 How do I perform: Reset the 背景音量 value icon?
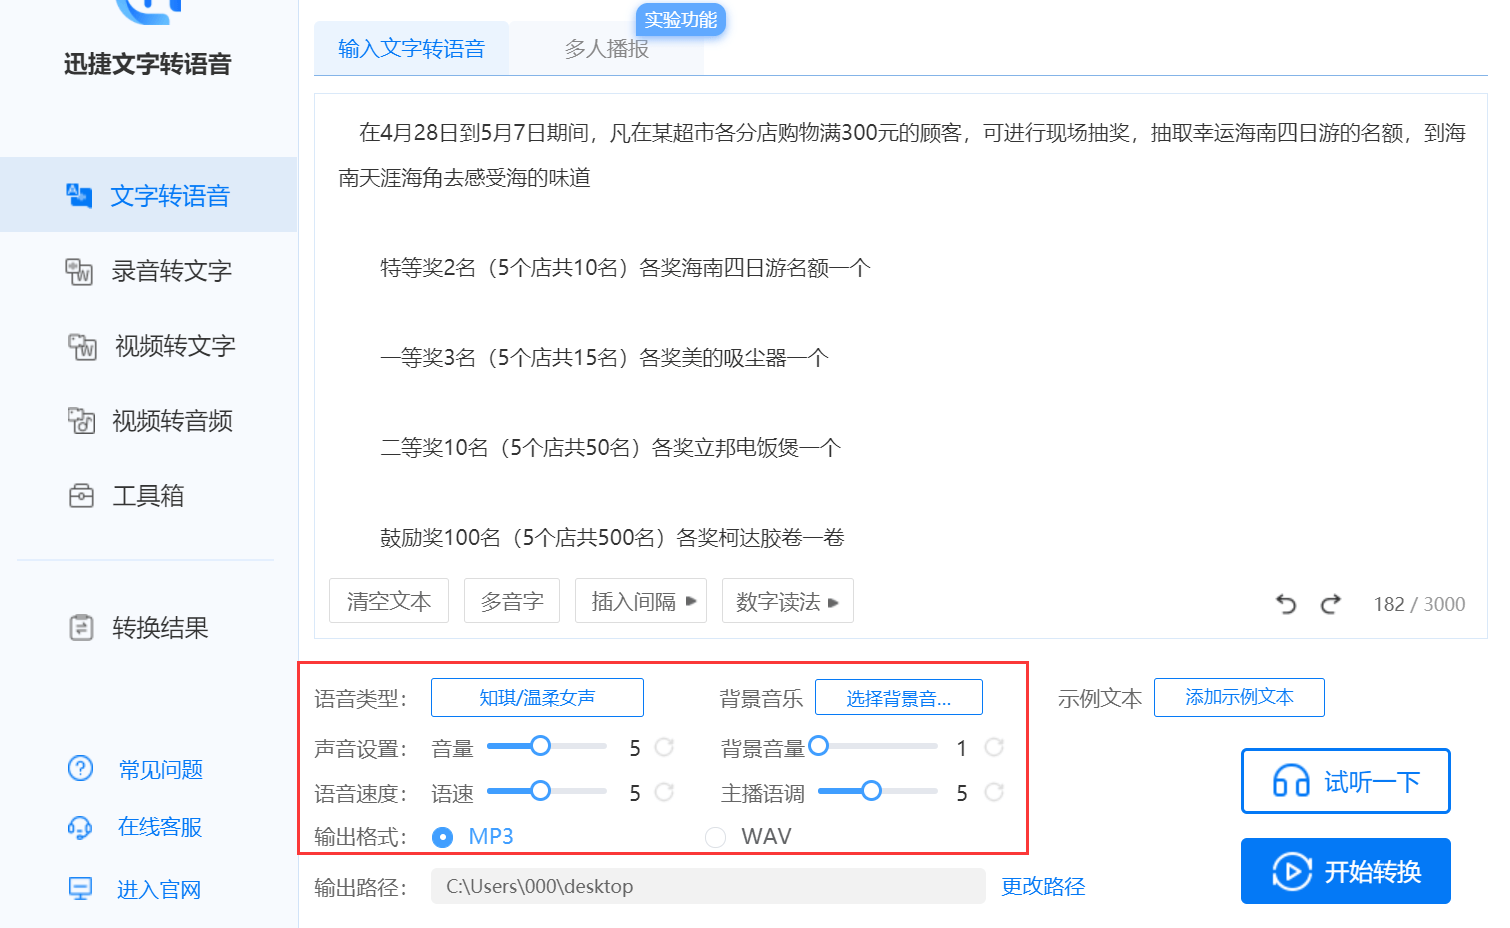click(x=994, y=747)
